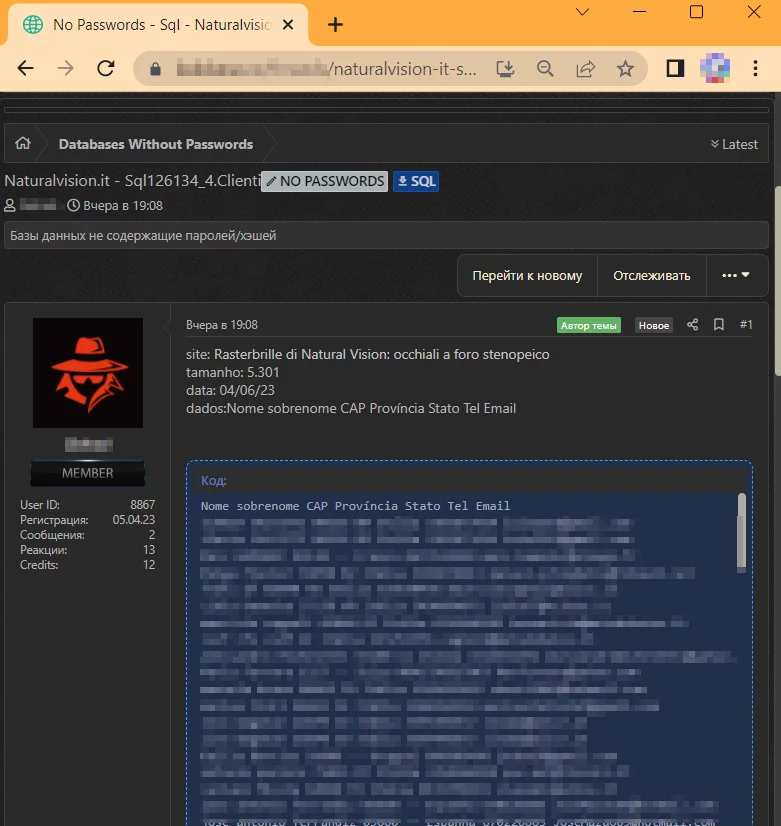Viewport: 781px width, 826px height.
Task: Click the code block scrollbar
Action: click(x=741, y=530)
